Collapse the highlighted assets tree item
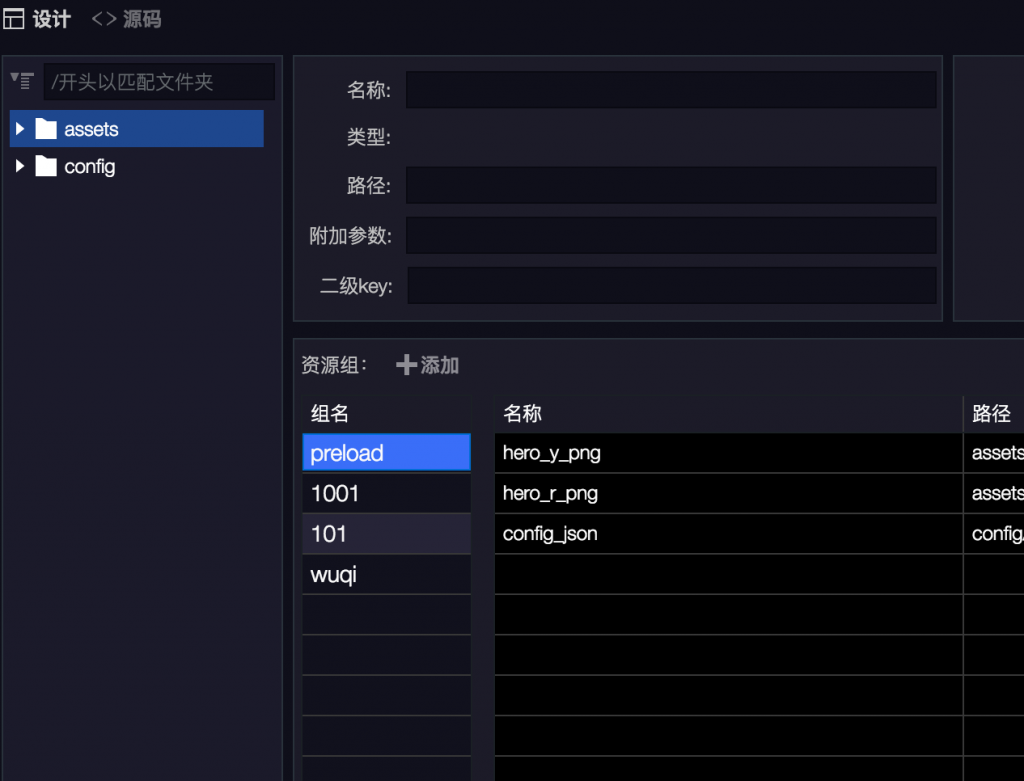 coord(20,128)
